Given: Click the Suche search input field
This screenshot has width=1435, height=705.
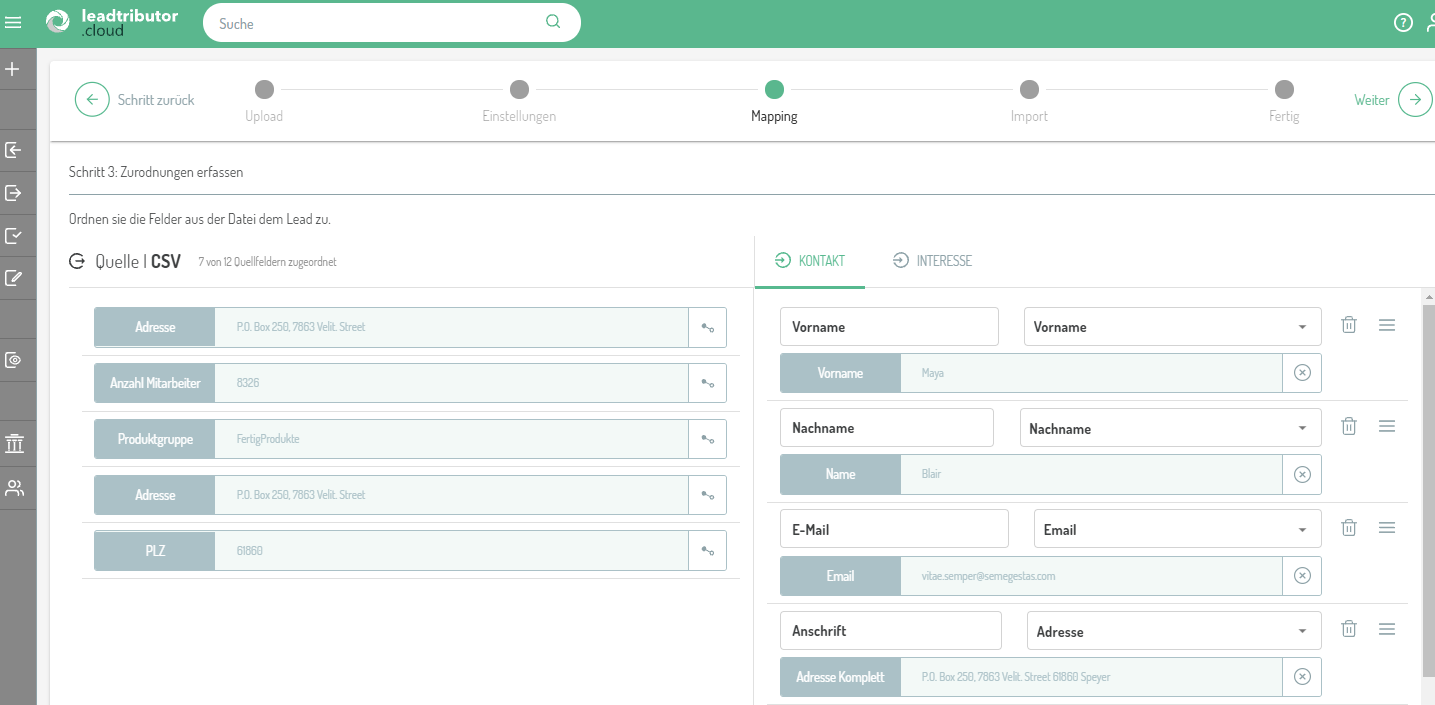Looking at the screenshot, I should click(380, 23).
